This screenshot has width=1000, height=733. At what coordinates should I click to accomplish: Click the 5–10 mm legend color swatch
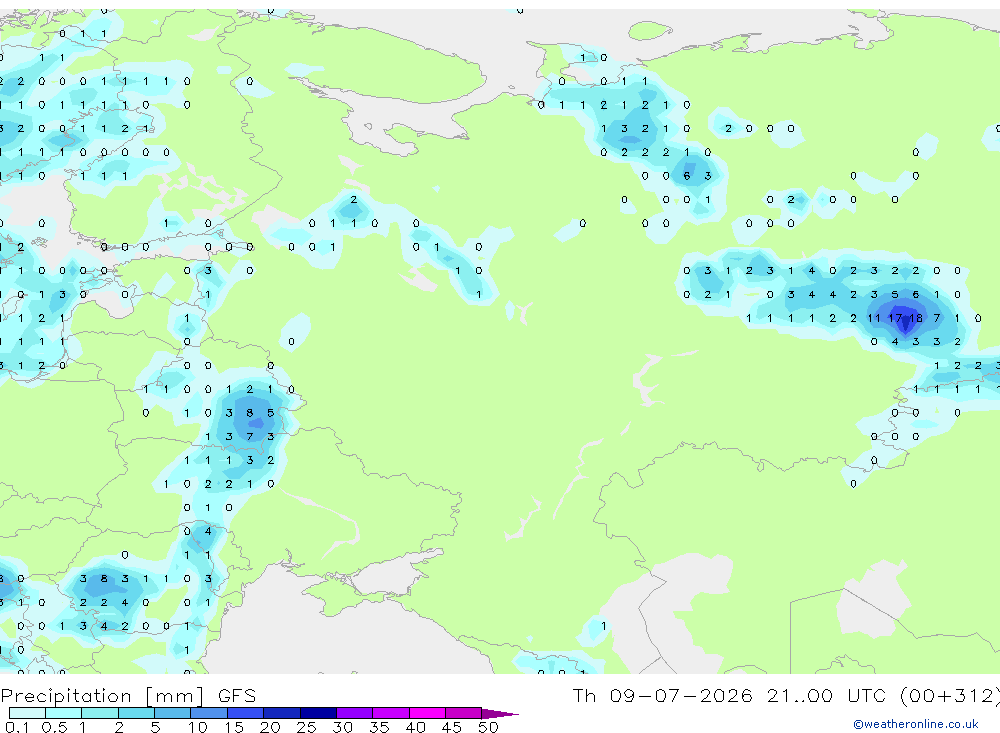click(172, 713)
